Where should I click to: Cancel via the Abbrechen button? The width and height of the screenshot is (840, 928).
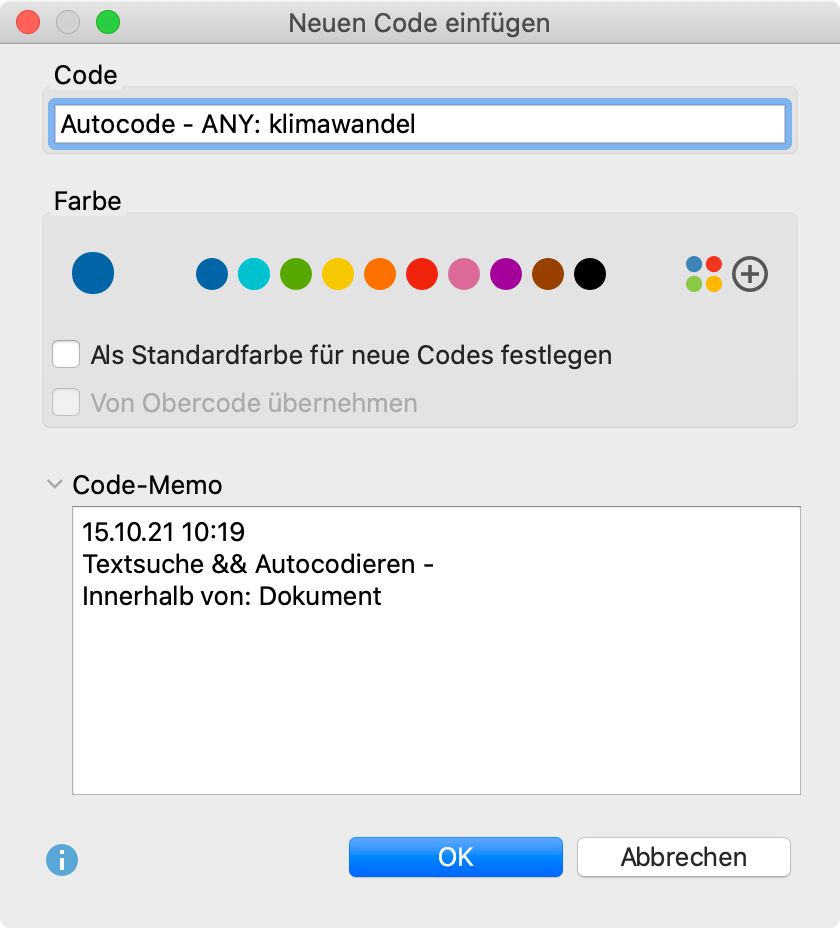[683, 857]
